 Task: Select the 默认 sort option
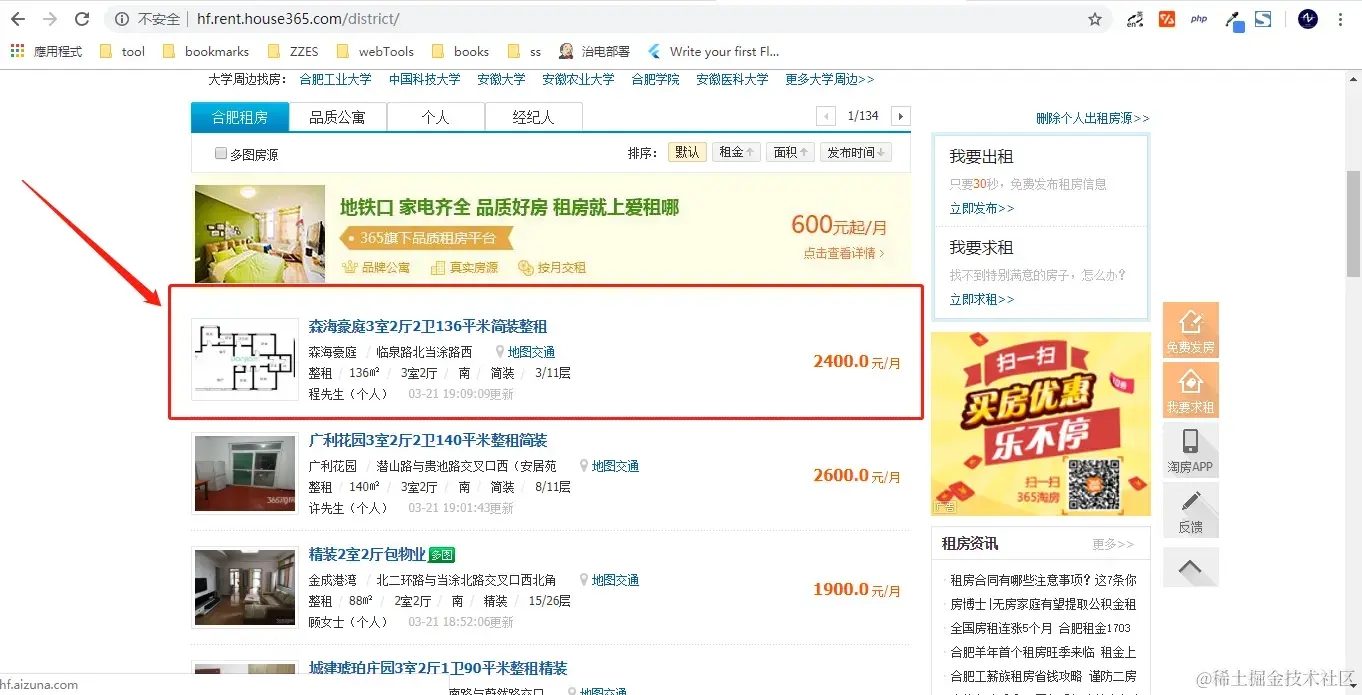687,152
